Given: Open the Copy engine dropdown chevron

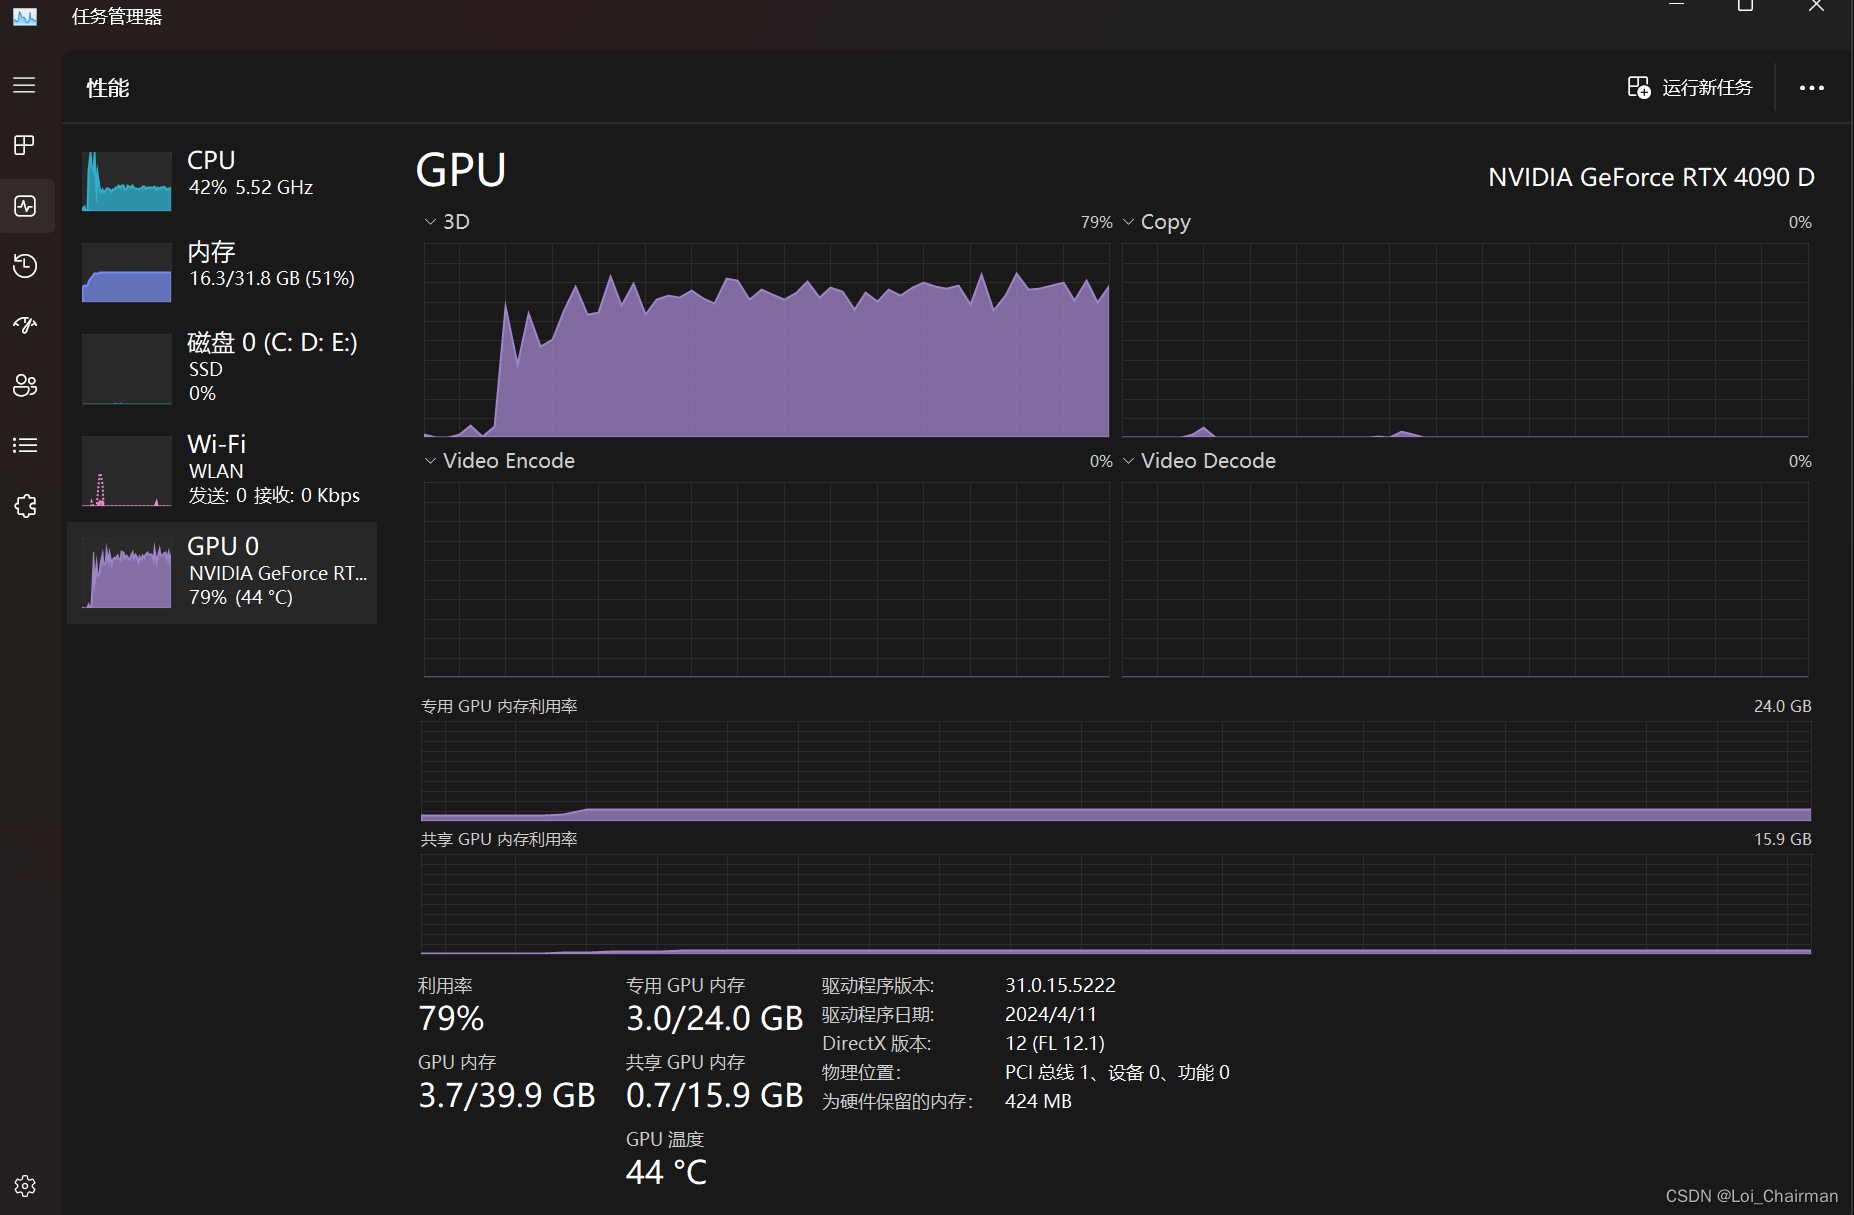Looking at the screenshot, I should click(1128, 222).
